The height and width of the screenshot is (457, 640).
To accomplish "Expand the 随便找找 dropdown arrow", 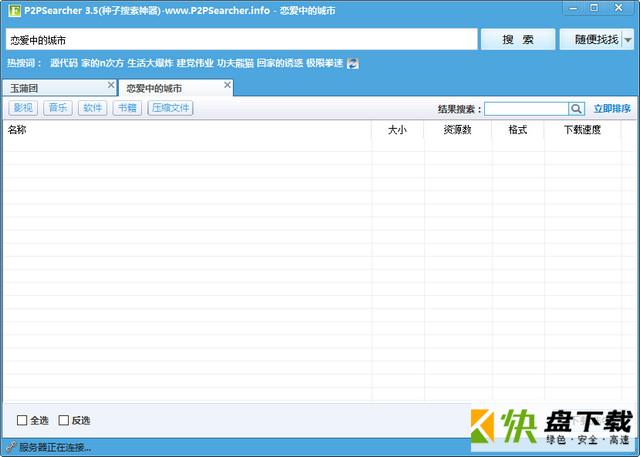I will click(x=628, y=40).
